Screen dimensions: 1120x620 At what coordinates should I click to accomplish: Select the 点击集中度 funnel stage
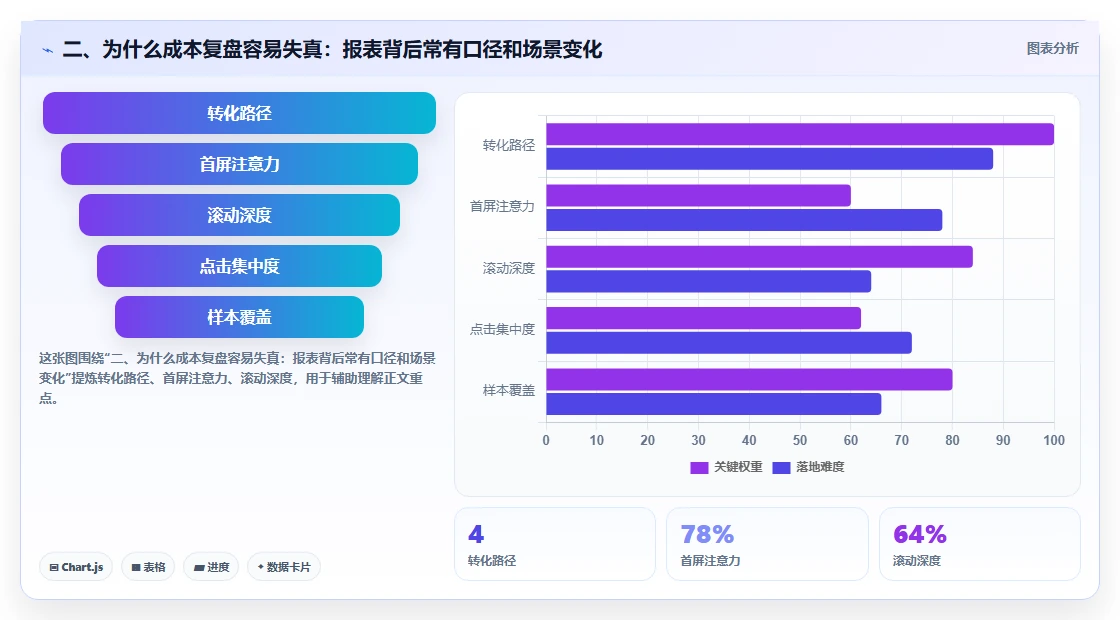coord(239,266)
